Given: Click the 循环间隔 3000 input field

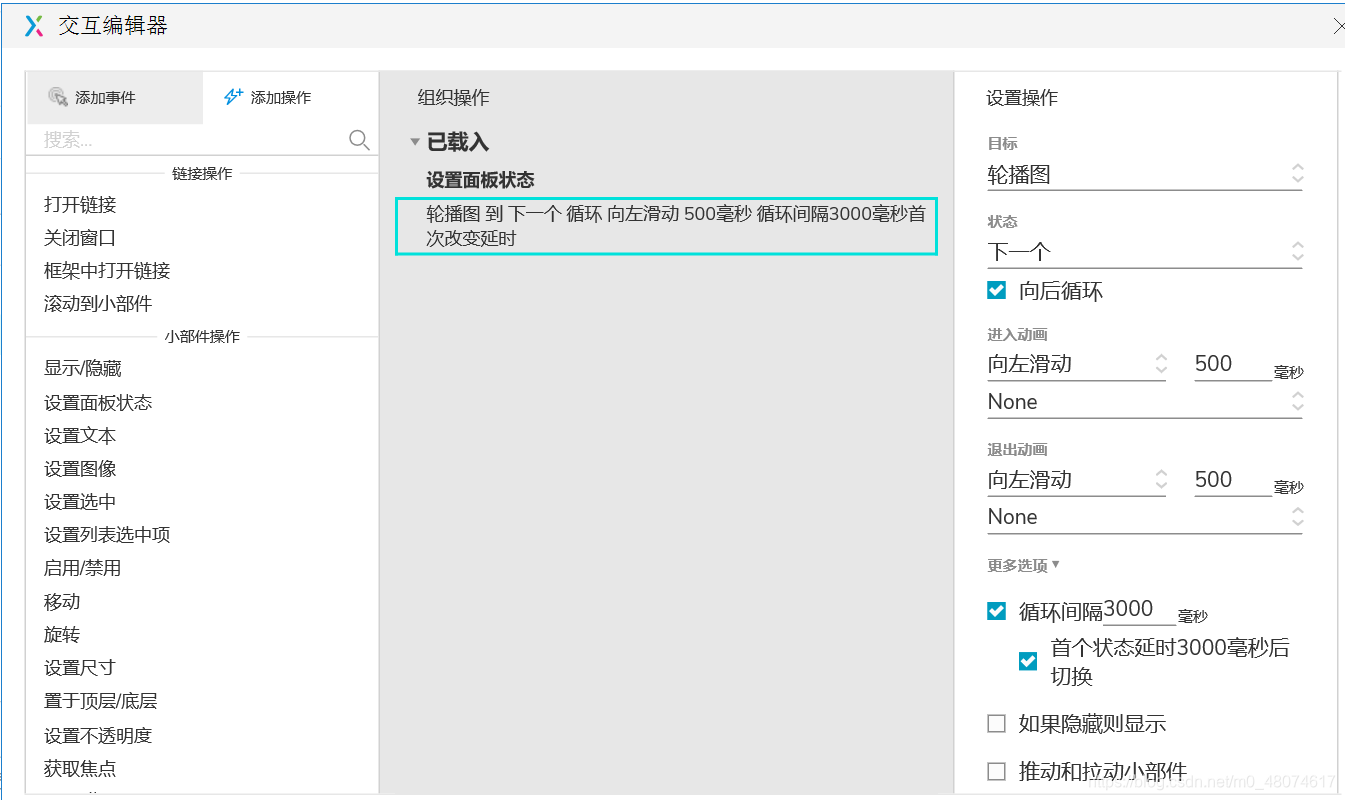Looking at the screenshot, I should [1139, 610].
